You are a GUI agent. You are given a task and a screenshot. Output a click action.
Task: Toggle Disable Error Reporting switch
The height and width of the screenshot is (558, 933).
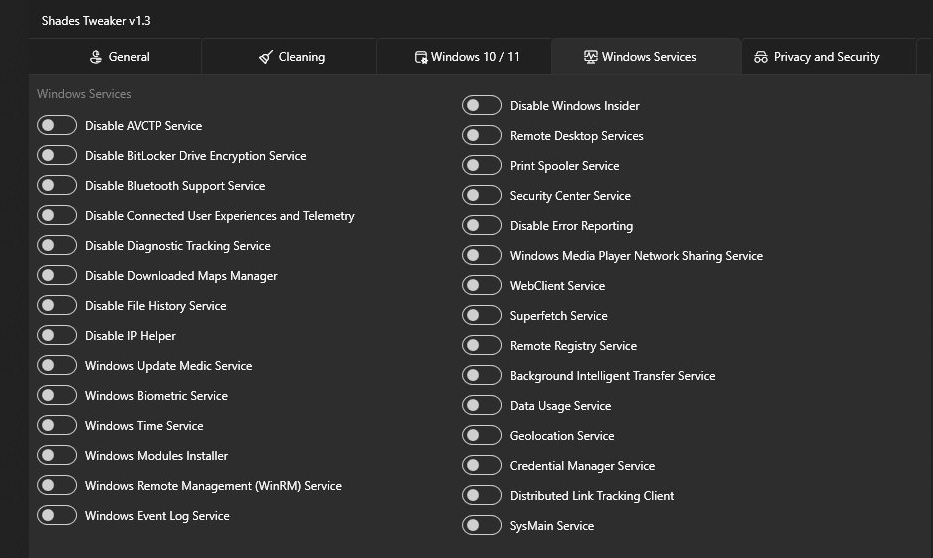pos(482,225)
